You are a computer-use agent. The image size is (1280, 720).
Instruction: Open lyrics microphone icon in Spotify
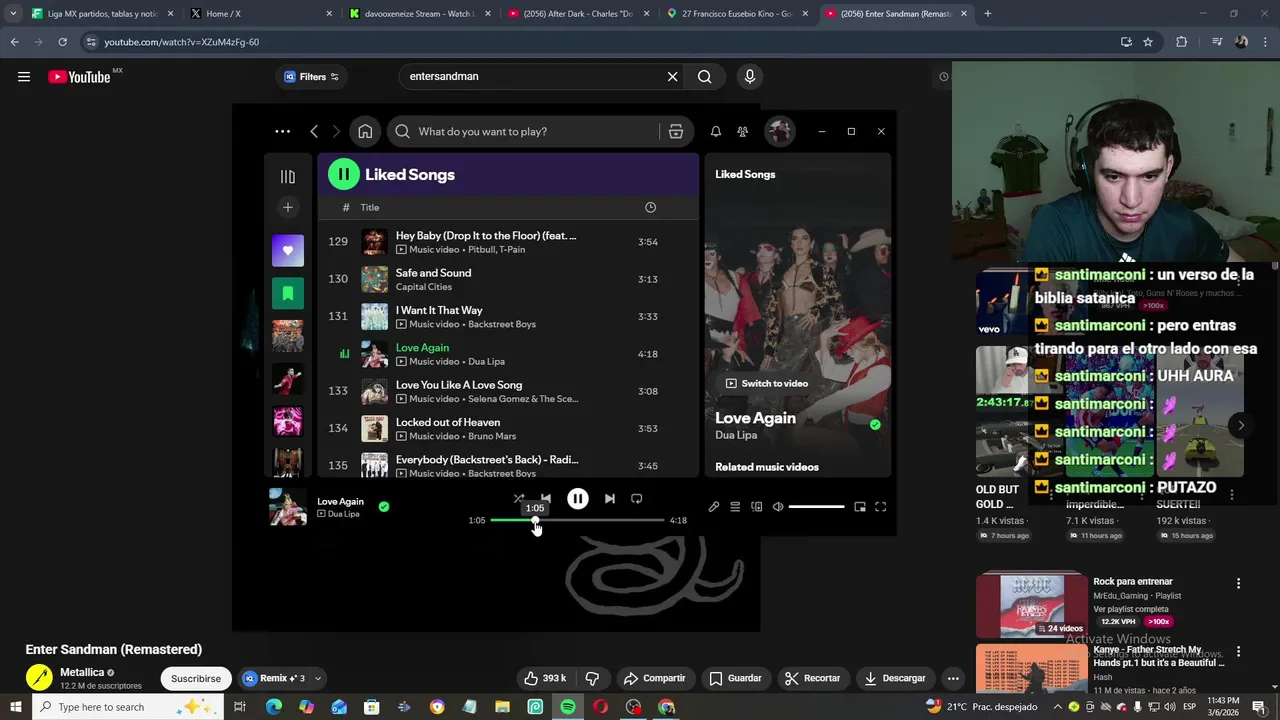coord(714,507)
